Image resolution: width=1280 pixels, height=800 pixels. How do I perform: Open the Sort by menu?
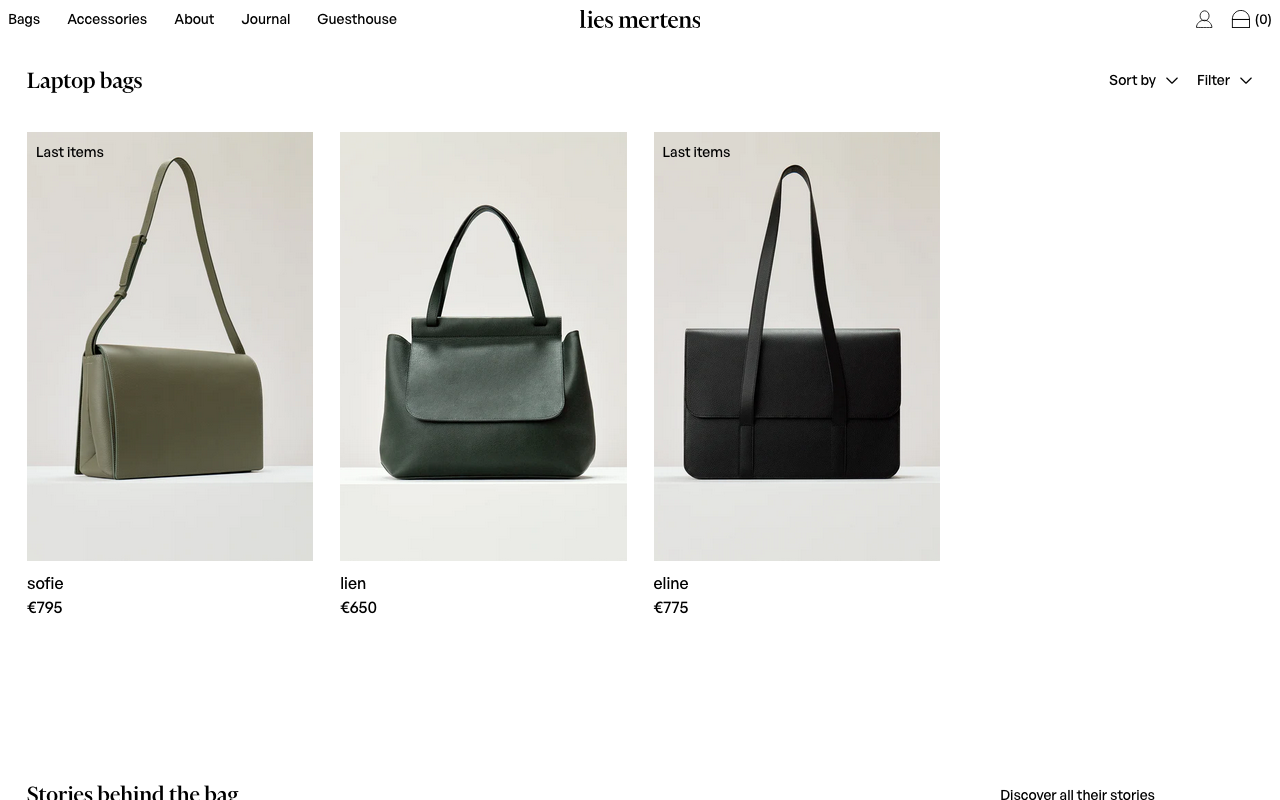pyautogui.click(x=1143, y=80)
